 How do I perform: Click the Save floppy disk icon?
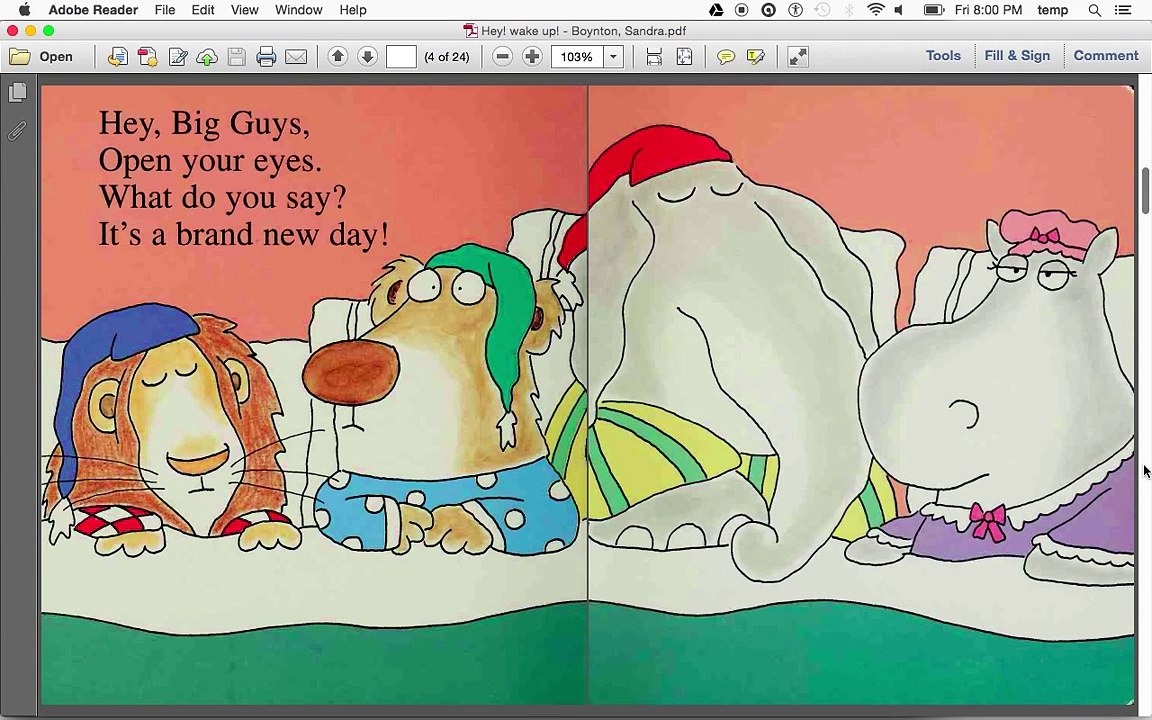237,57
